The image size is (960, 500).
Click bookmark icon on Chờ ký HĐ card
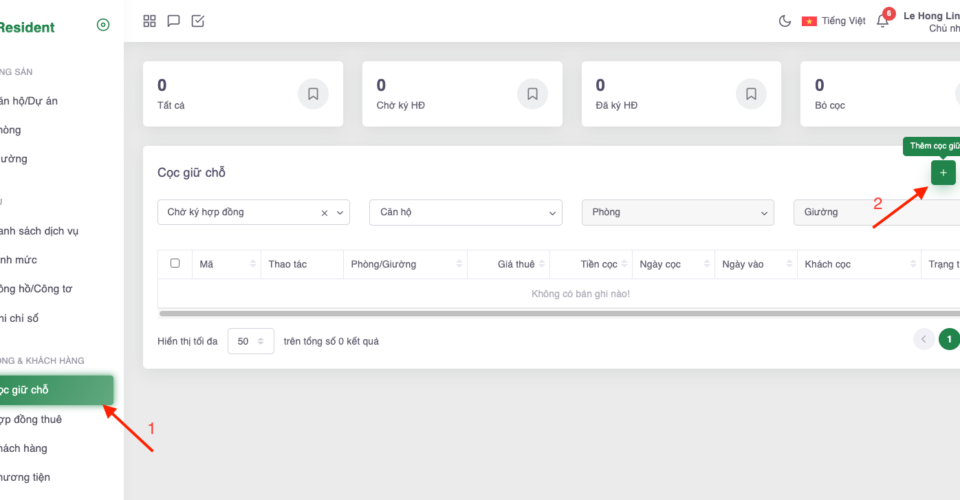pos(532,94)
